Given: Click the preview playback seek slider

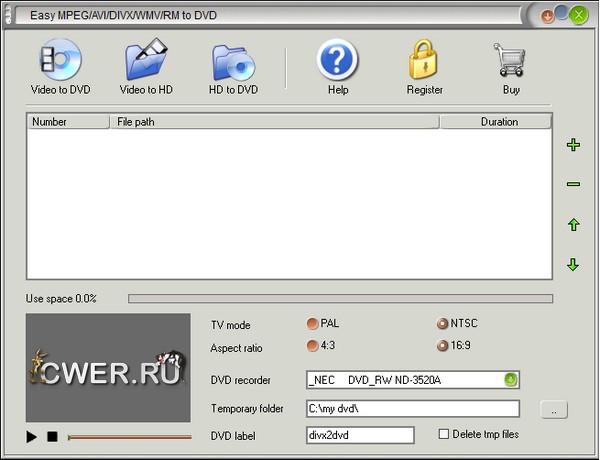Looking at the screenshot, I should (x=129, y=437).
